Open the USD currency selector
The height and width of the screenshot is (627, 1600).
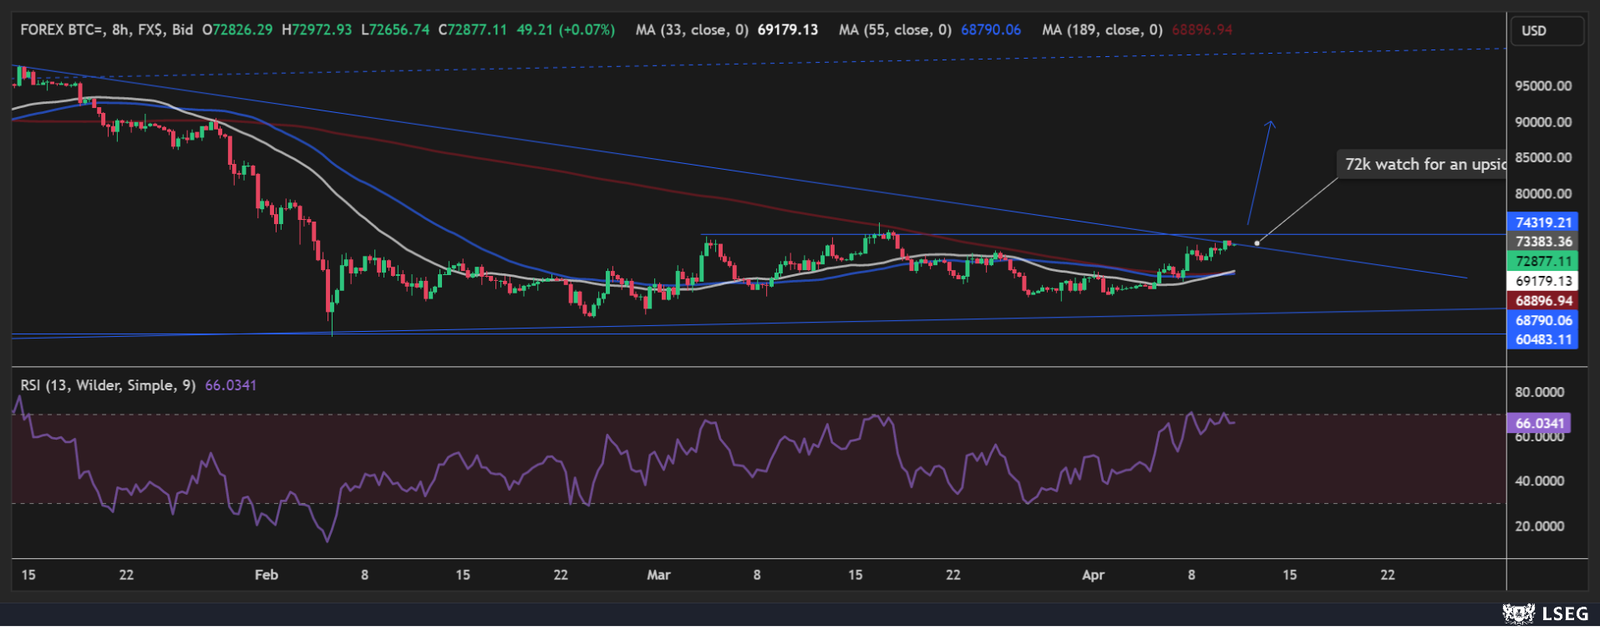coord(1545,31)
